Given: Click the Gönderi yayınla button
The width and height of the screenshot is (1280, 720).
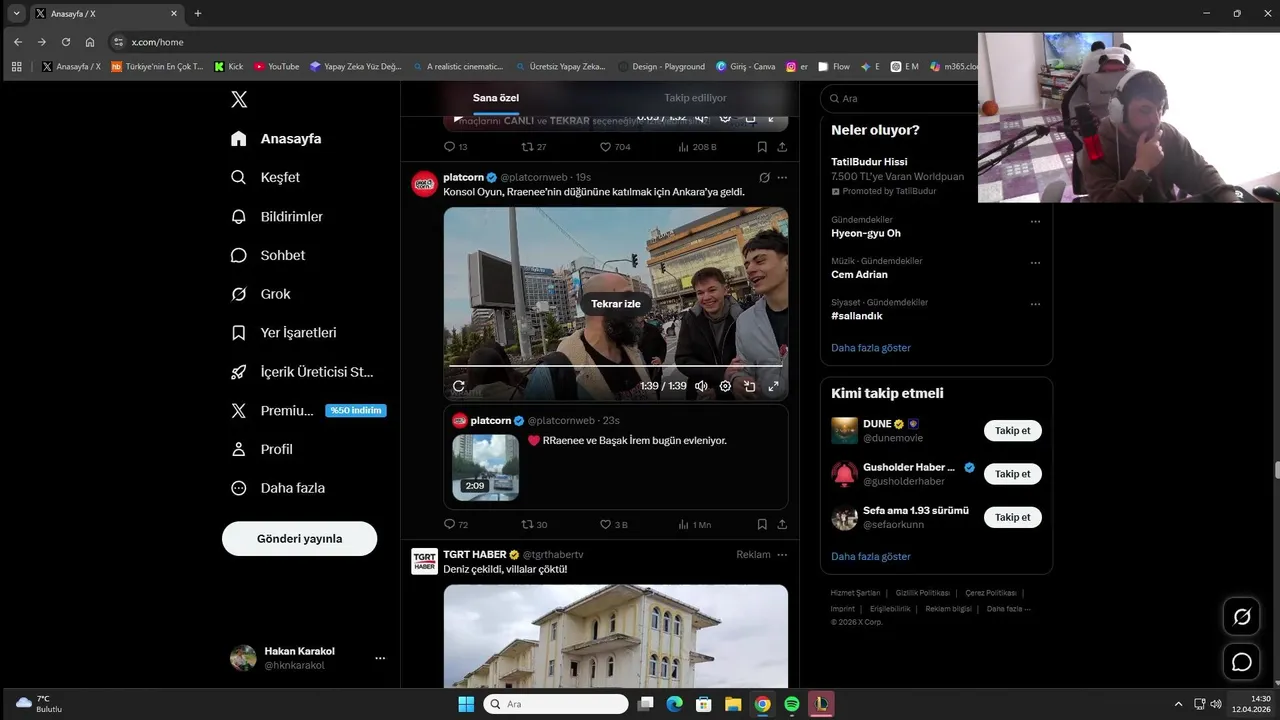Looking at the screenshot, I should (x=299, y=538).
